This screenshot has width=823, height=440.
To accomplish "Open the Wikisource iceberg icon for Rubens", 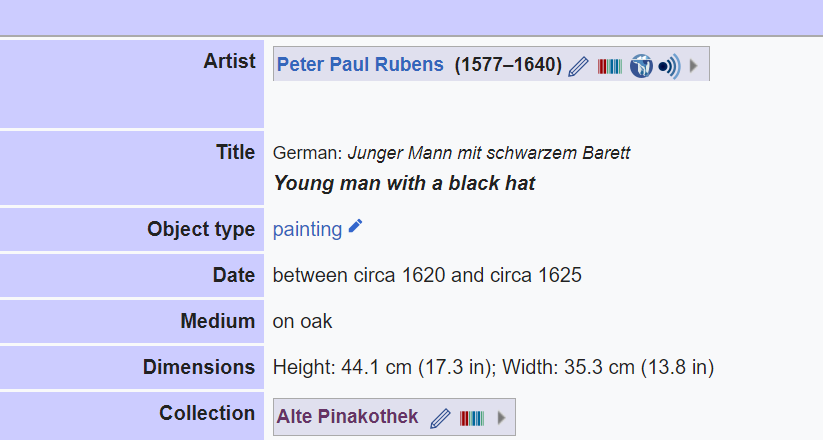I will point(641,66).
